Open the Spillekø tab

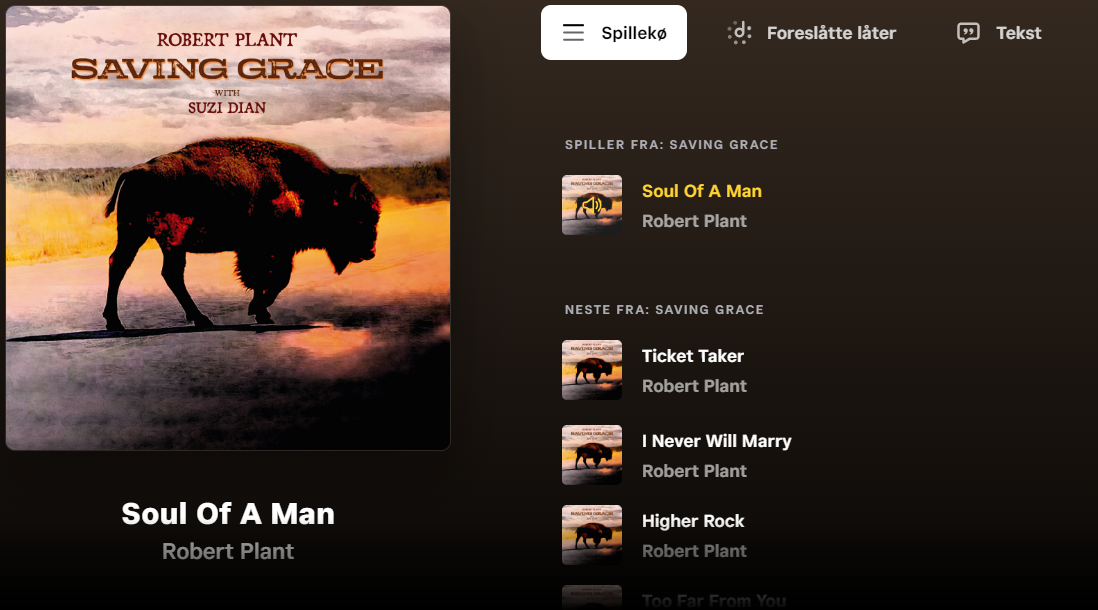[613, 33]
